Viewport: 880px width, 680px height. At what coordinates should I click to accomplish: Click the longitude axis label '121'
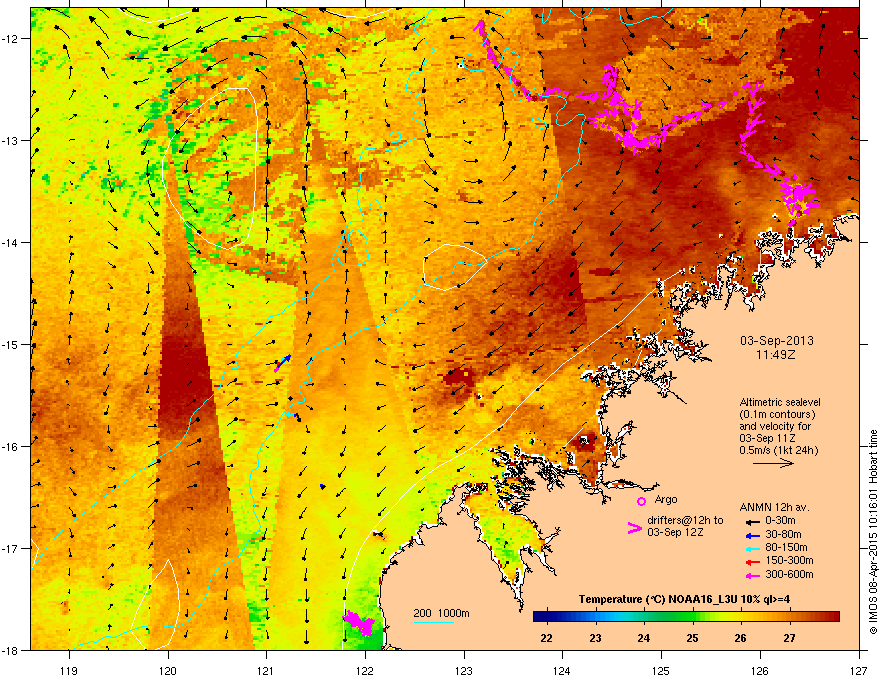(267, 671)
